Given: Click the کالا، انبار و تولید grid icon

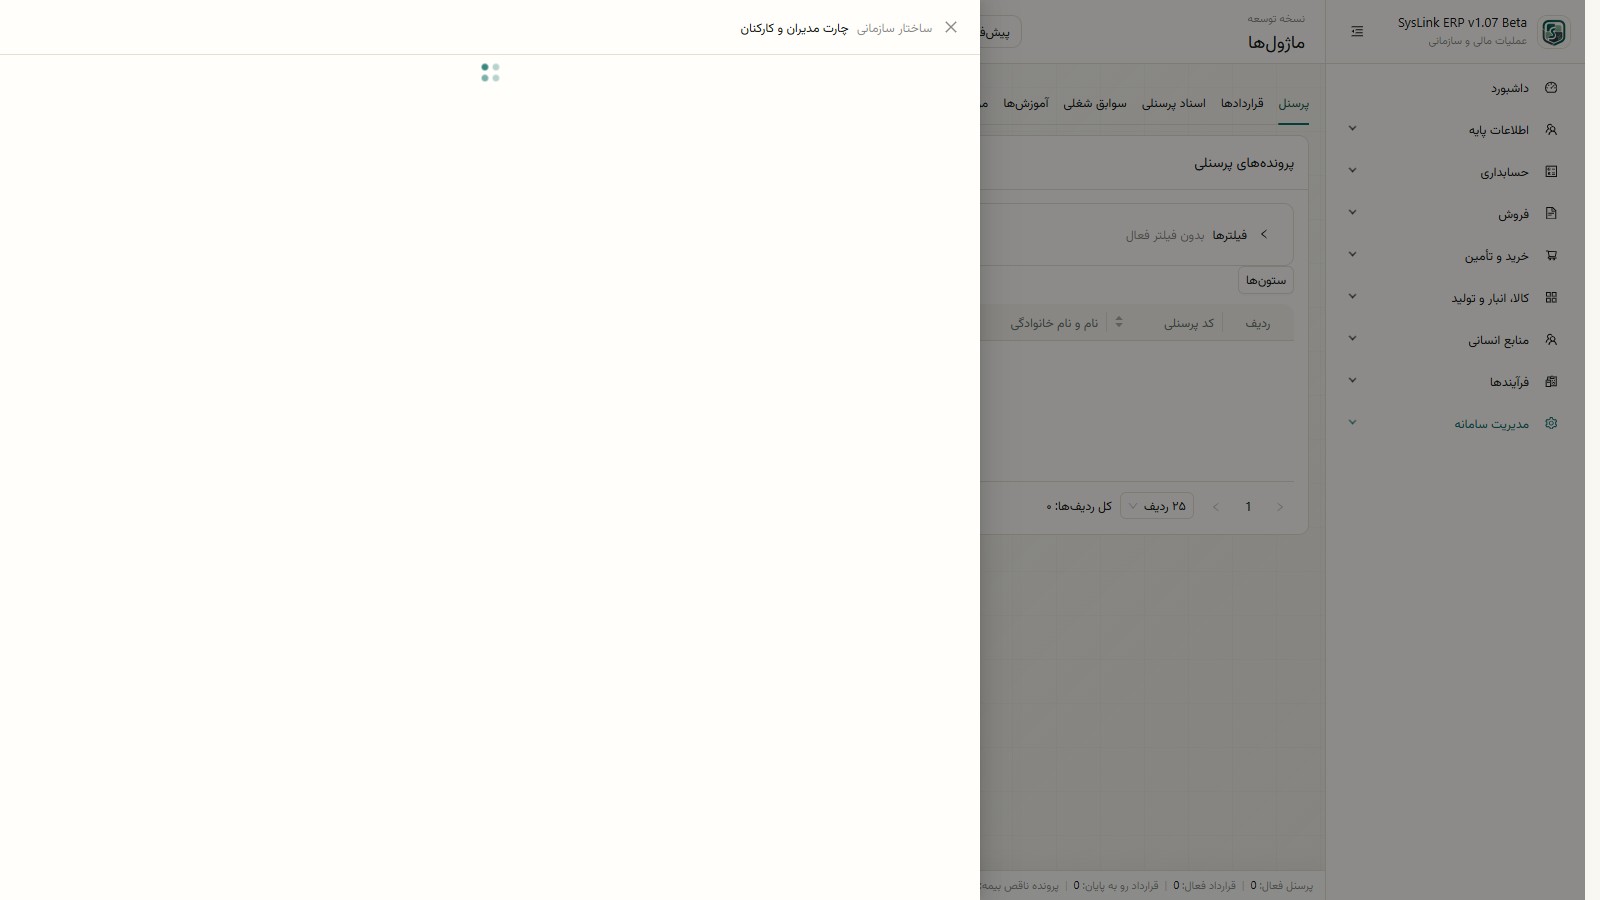Looking at the screenshot, I should [x=1551, y=298].
